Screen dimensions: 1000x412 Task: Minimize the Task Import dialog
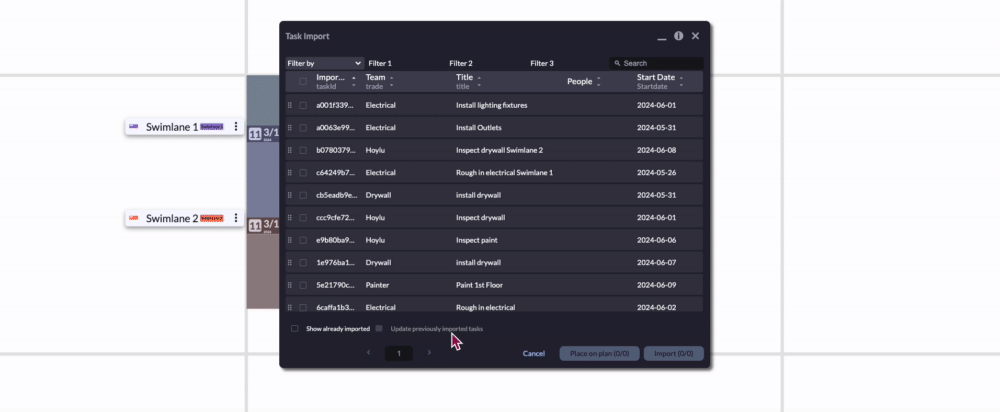click(662, 38)
